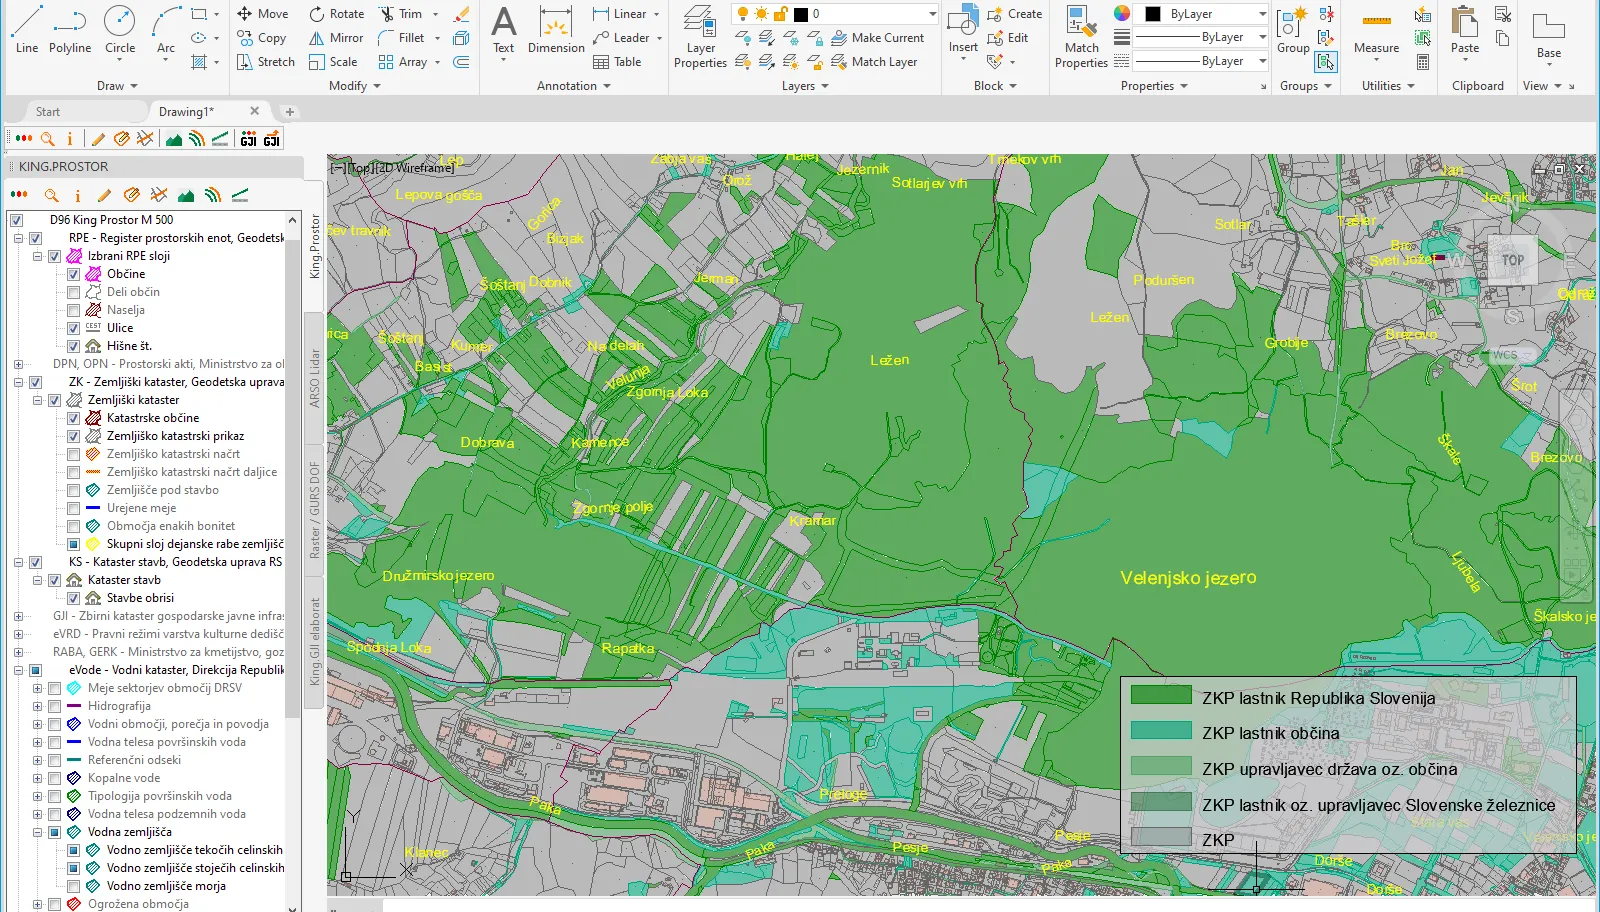The height and width of the screenshot is (912, 1600).
Task: Switch to the Start tab
Action: (x=48, y=112)
